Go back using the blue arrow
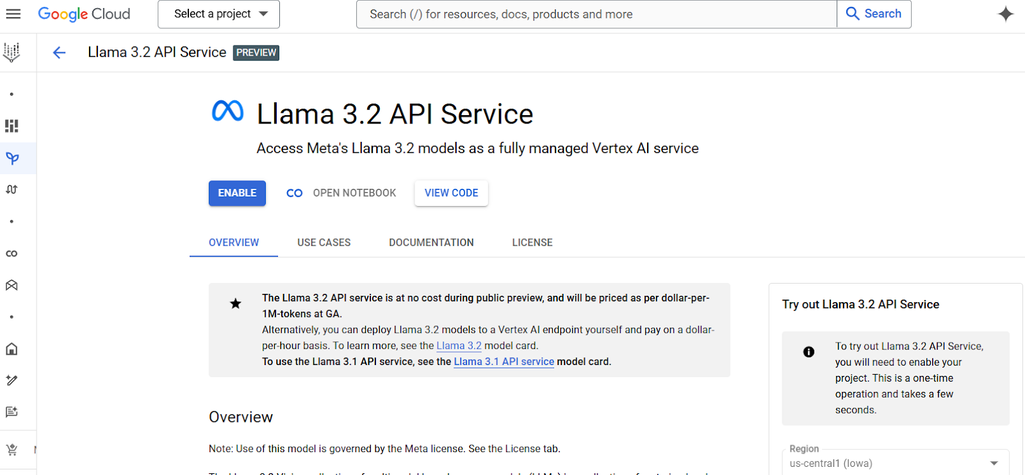This screenshot has width=1025, height=475. coord(59,53)
